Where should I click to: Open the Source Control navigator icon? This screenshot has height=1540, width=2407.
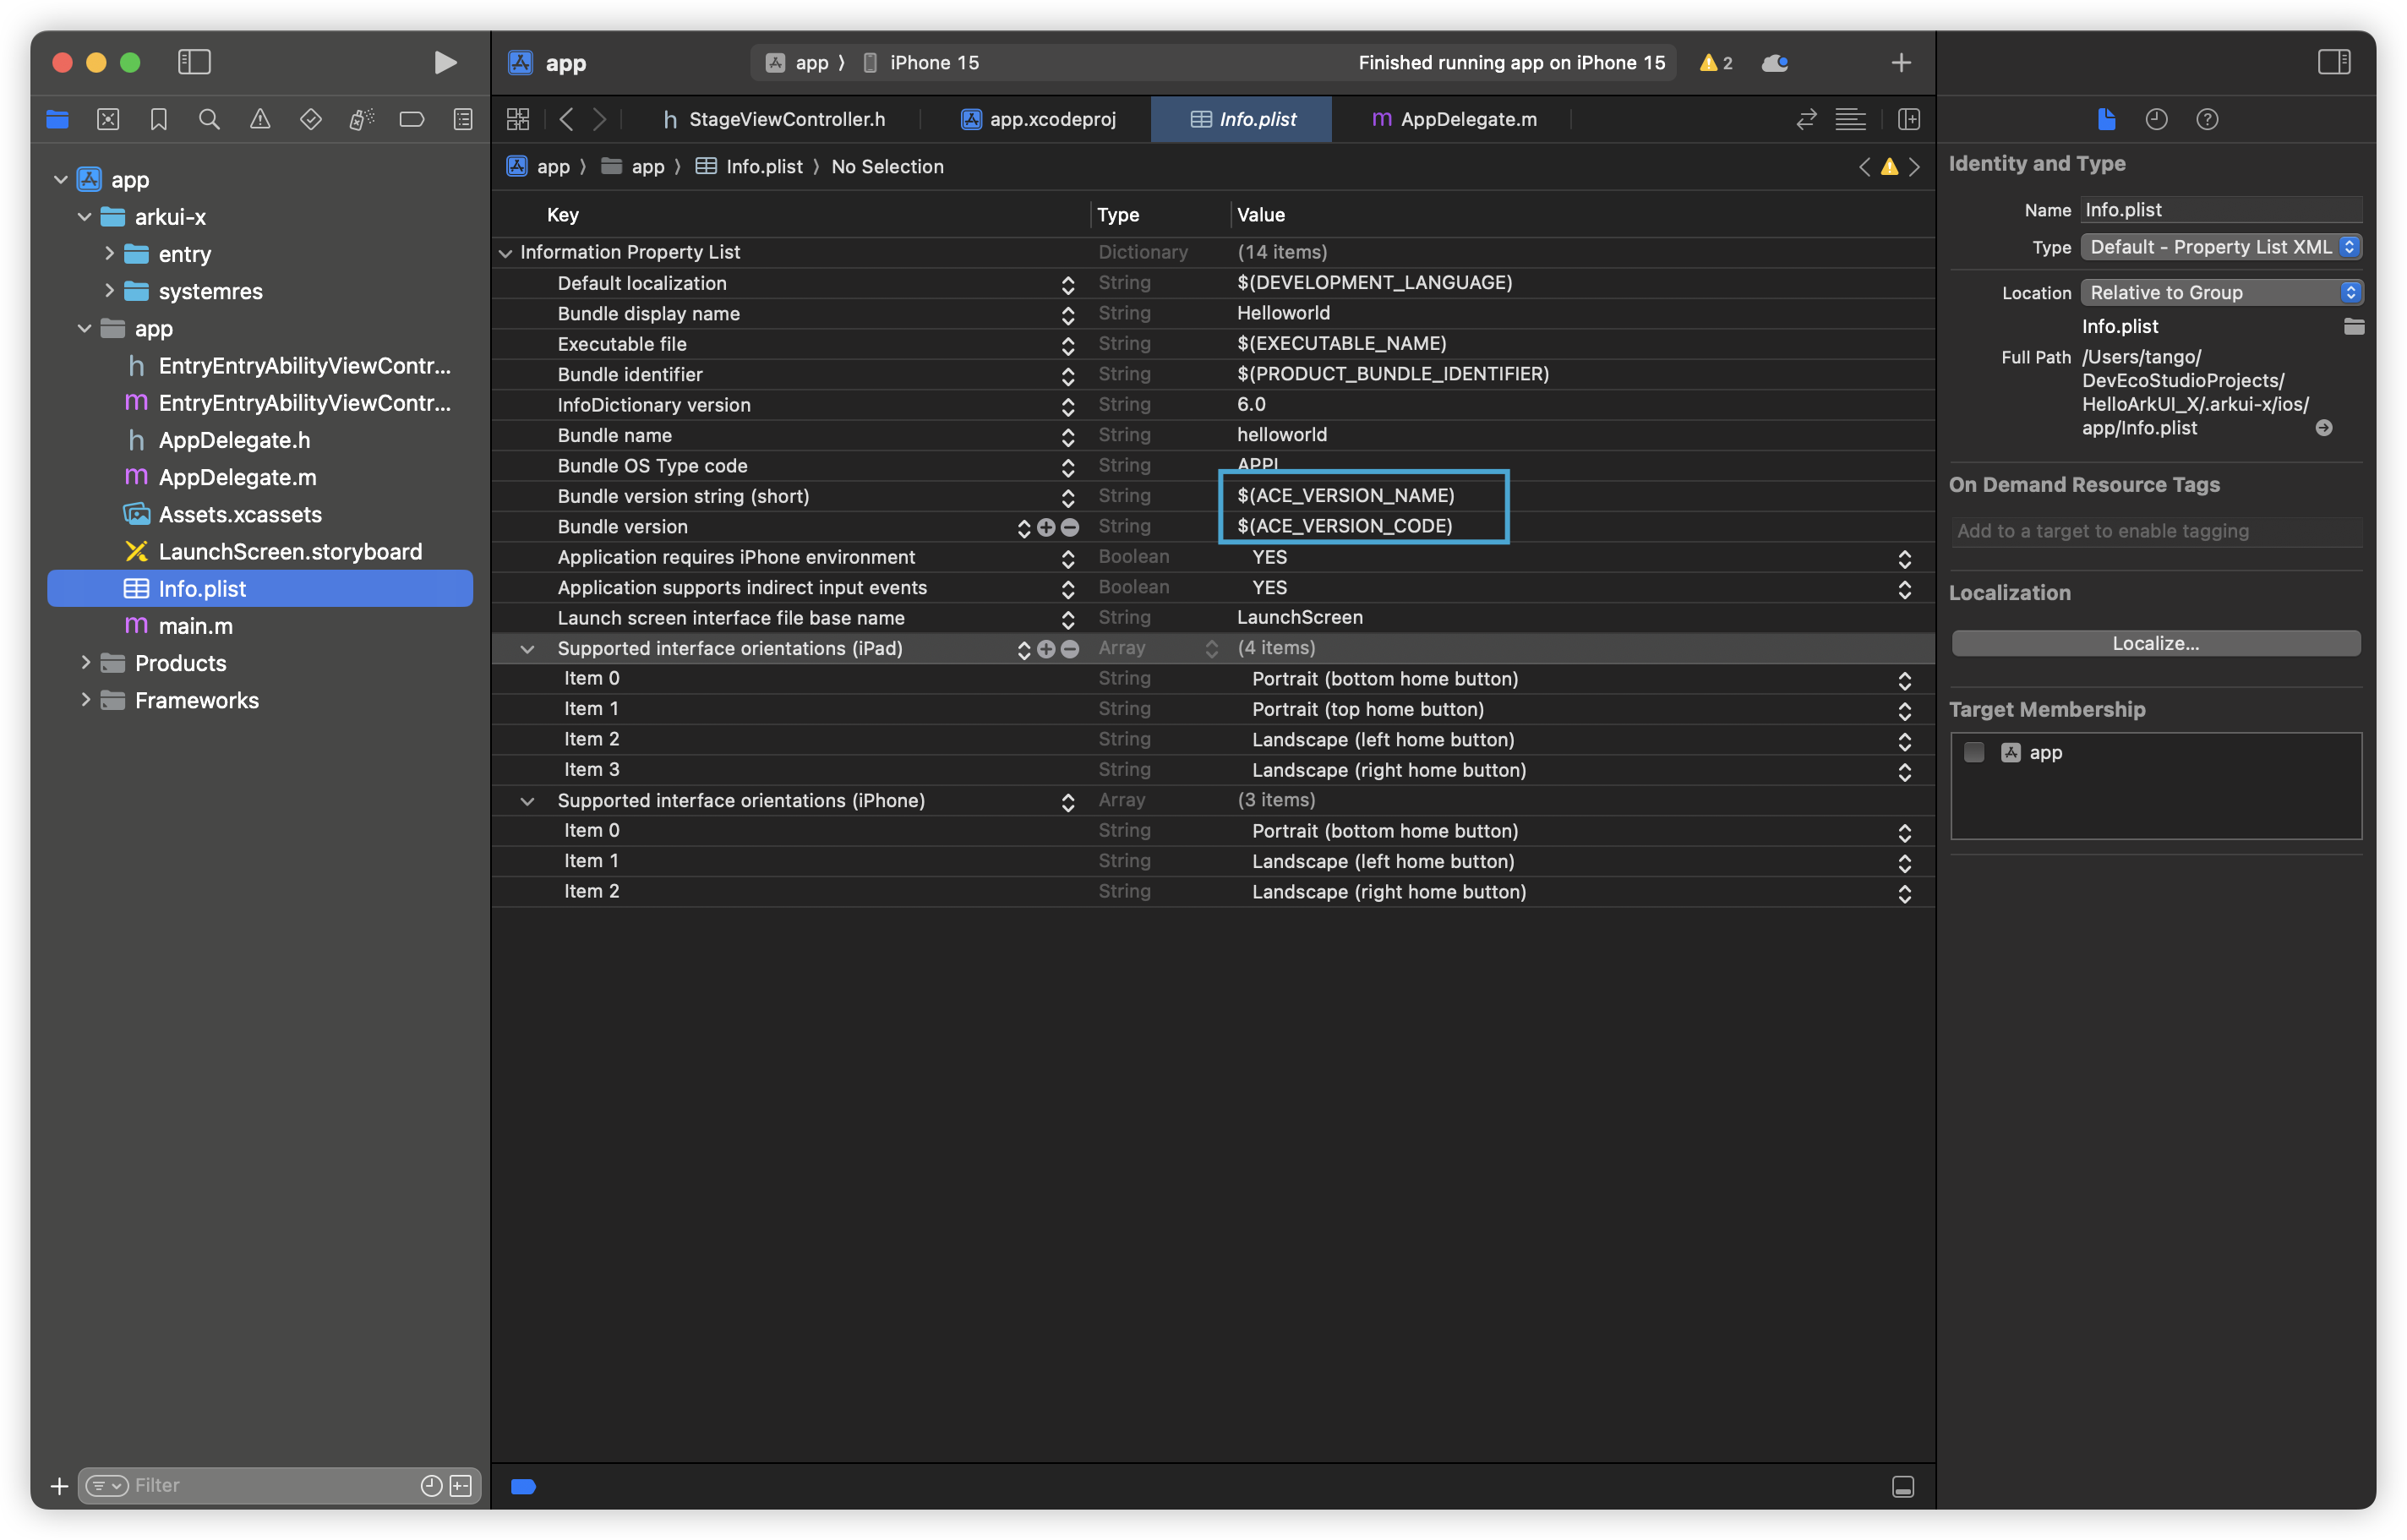[x=108, y=119]
